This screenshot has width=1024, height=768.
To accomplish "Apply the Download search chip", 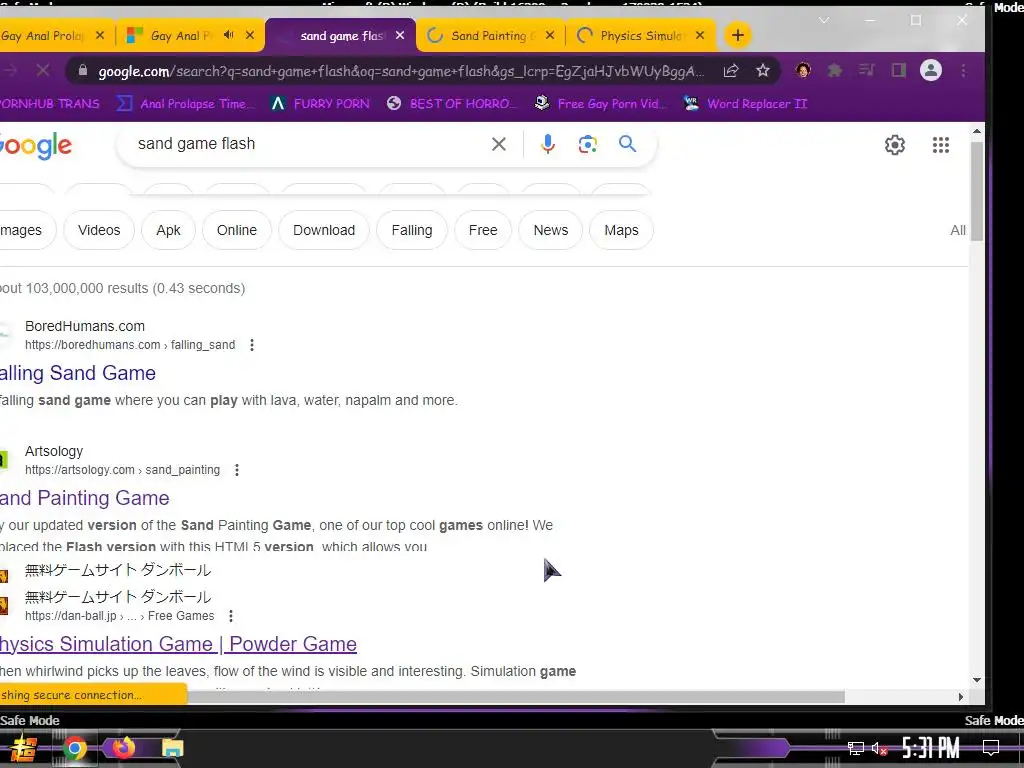I will tap(324, 230).
